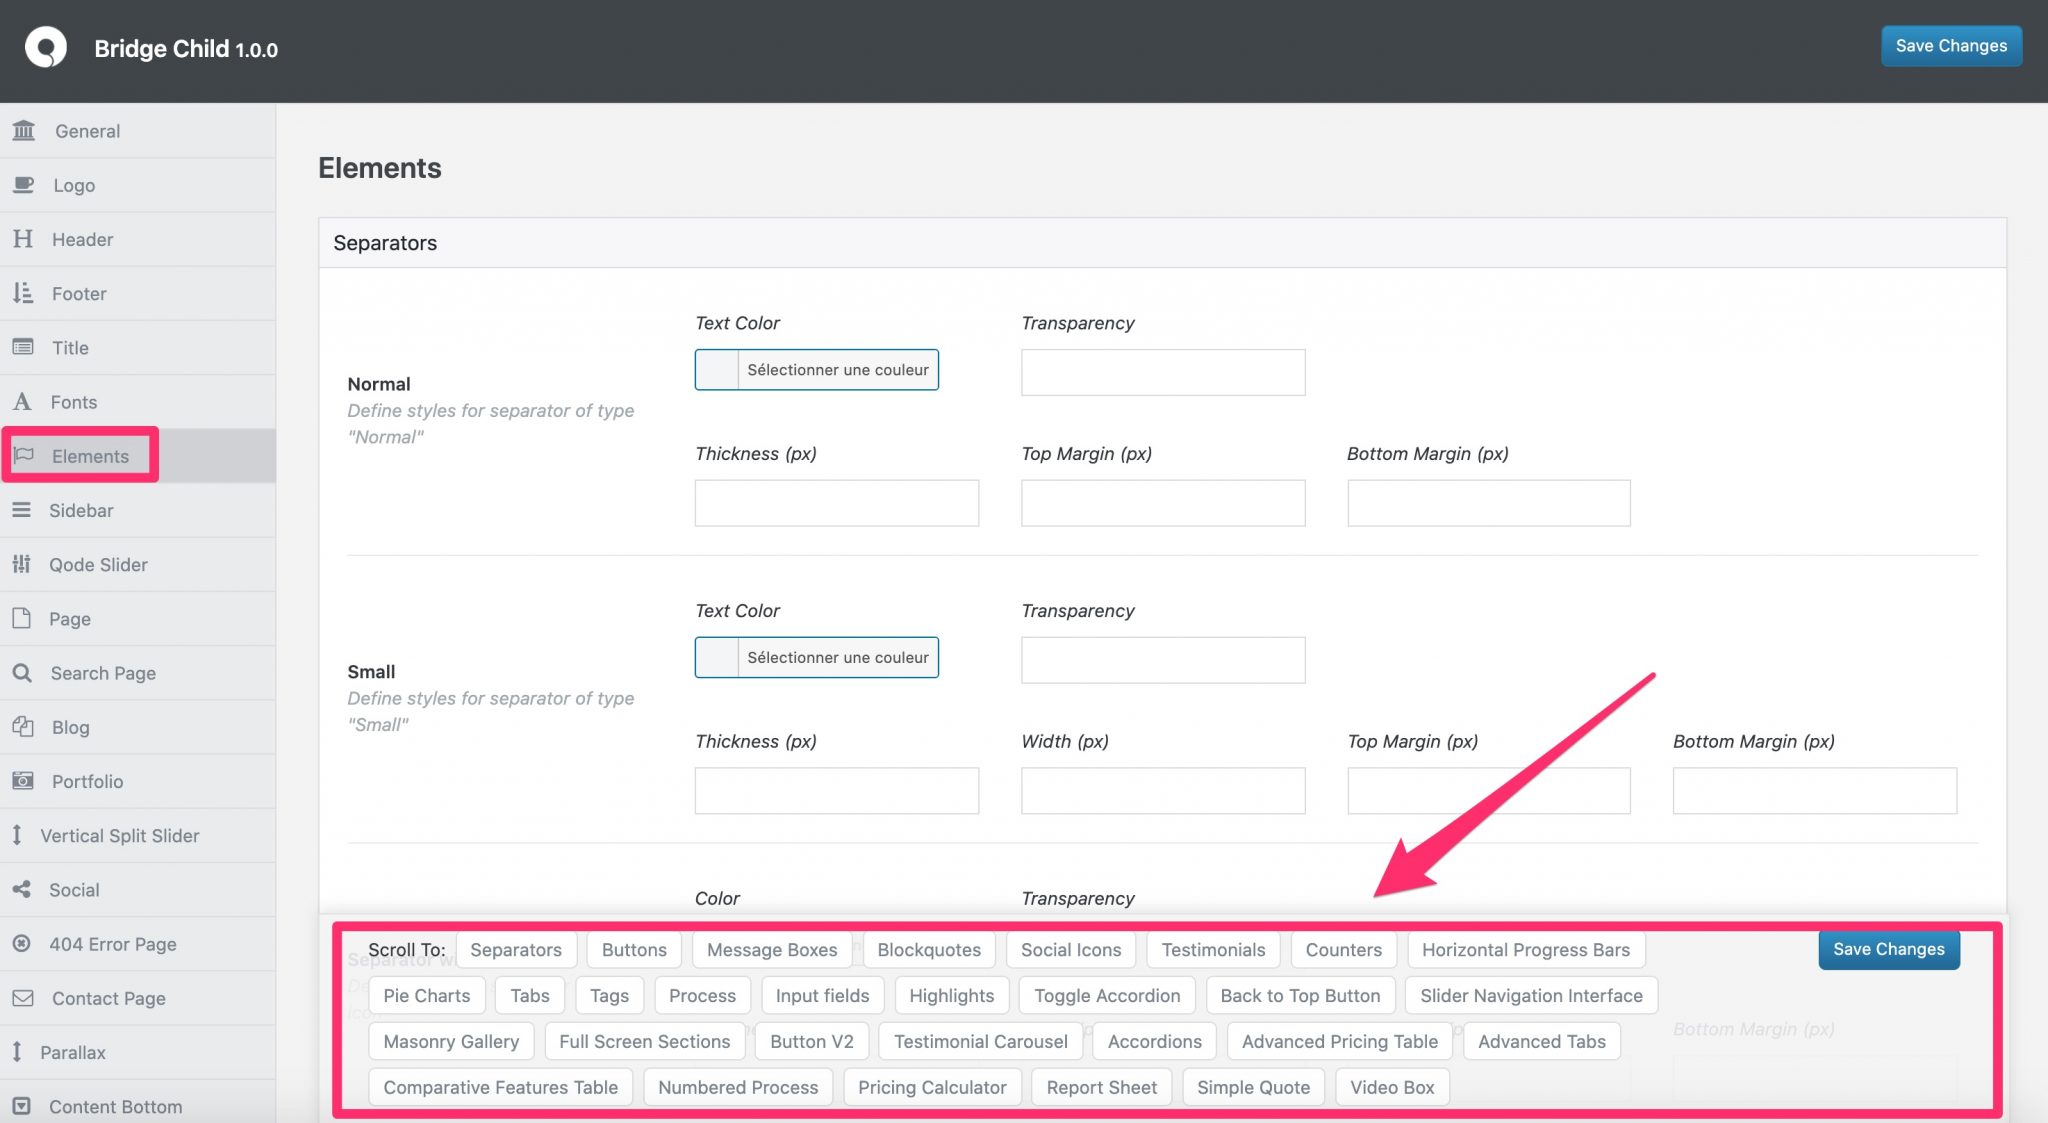Viewport: 2048px width, 1123px height.
Task: Click the Header H icon
Action: (23, 239)
